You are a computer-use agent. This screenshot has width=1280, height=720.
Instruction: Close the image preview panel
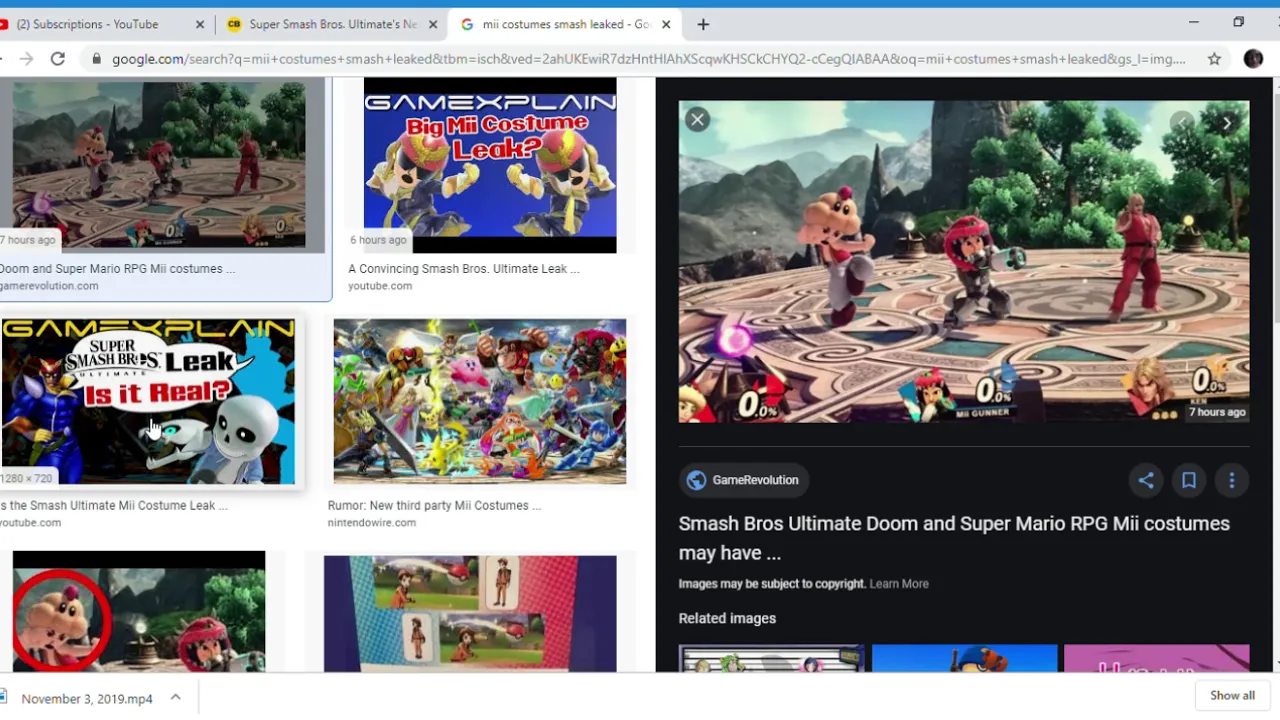point(697,120)
